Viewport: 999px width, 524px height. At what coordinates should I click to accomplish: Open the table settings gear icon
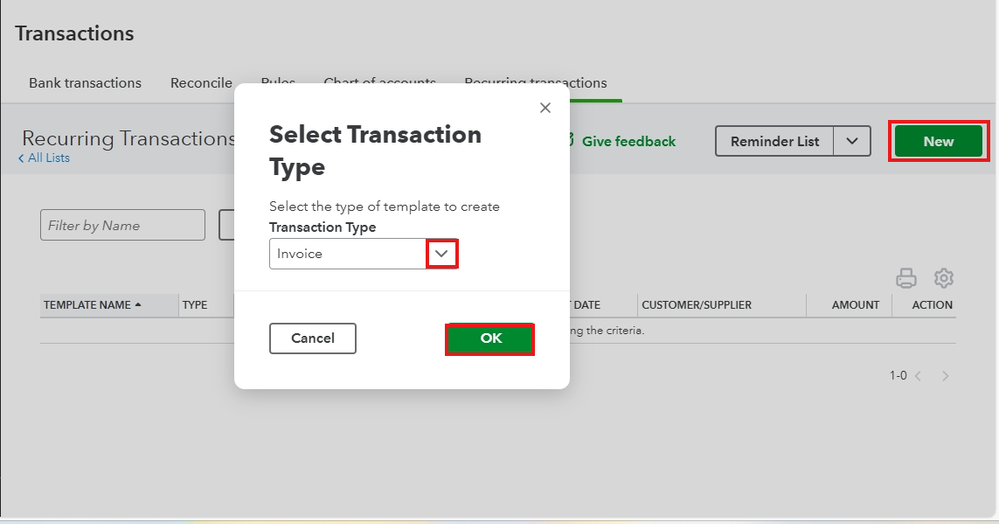pyautogui.click(x=943, y=278)
